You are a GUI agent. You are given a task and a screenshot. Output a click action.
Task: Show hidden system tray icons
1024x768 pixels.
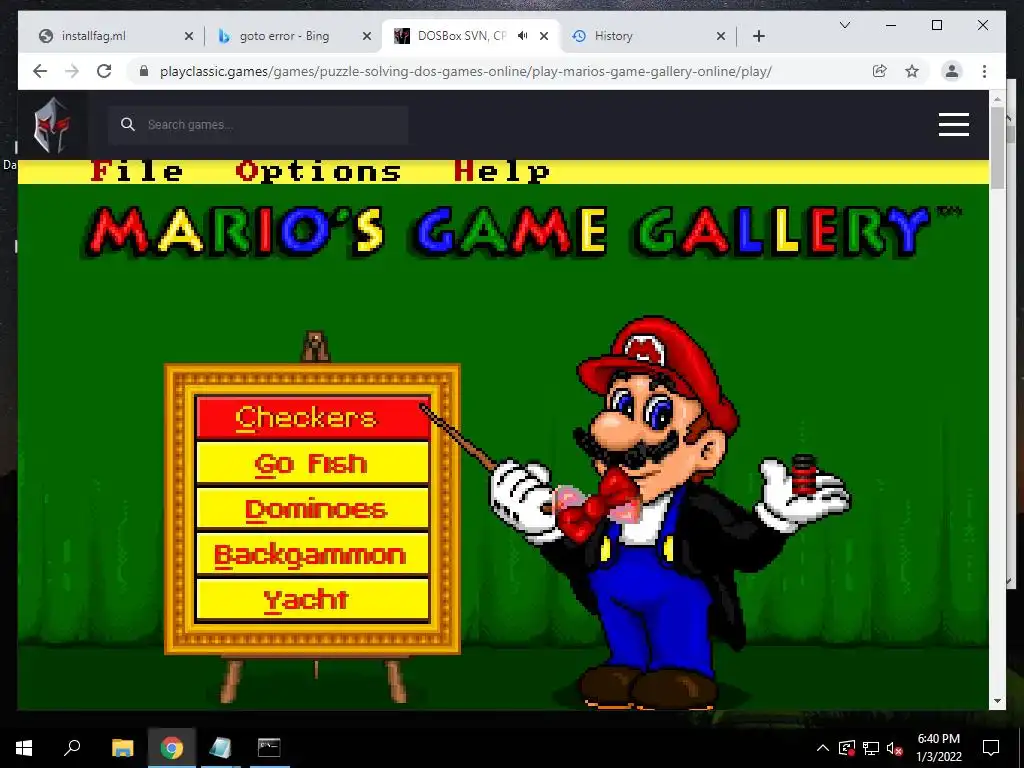[823, 748]
